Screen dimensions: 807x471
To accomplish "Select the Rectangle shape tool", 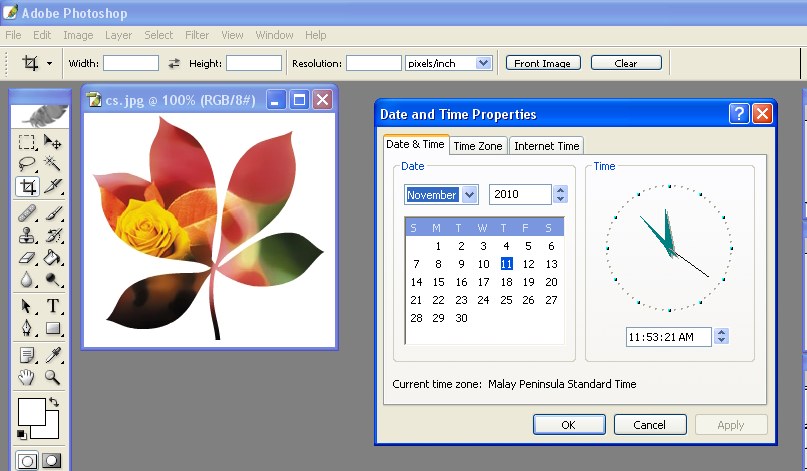I will click(52, 328).
